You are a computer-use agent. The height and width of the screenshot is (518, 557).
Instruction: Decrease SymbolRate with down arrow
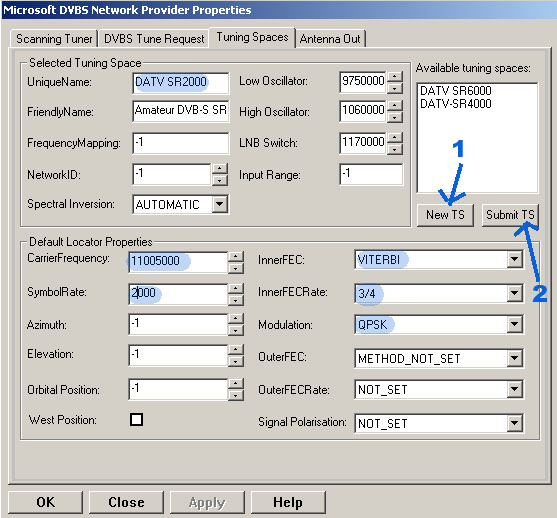pyautogui.click(x=236, y=301)
